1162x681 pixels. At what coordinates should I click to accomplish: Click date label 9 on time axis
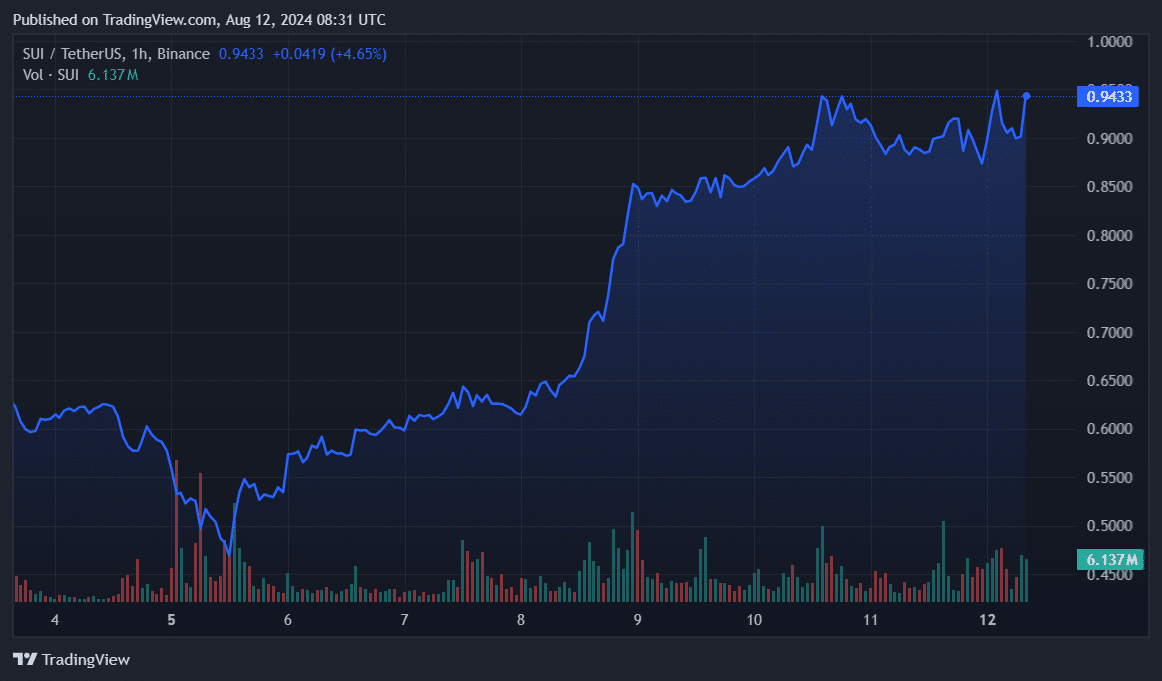[x=637, y=619]
